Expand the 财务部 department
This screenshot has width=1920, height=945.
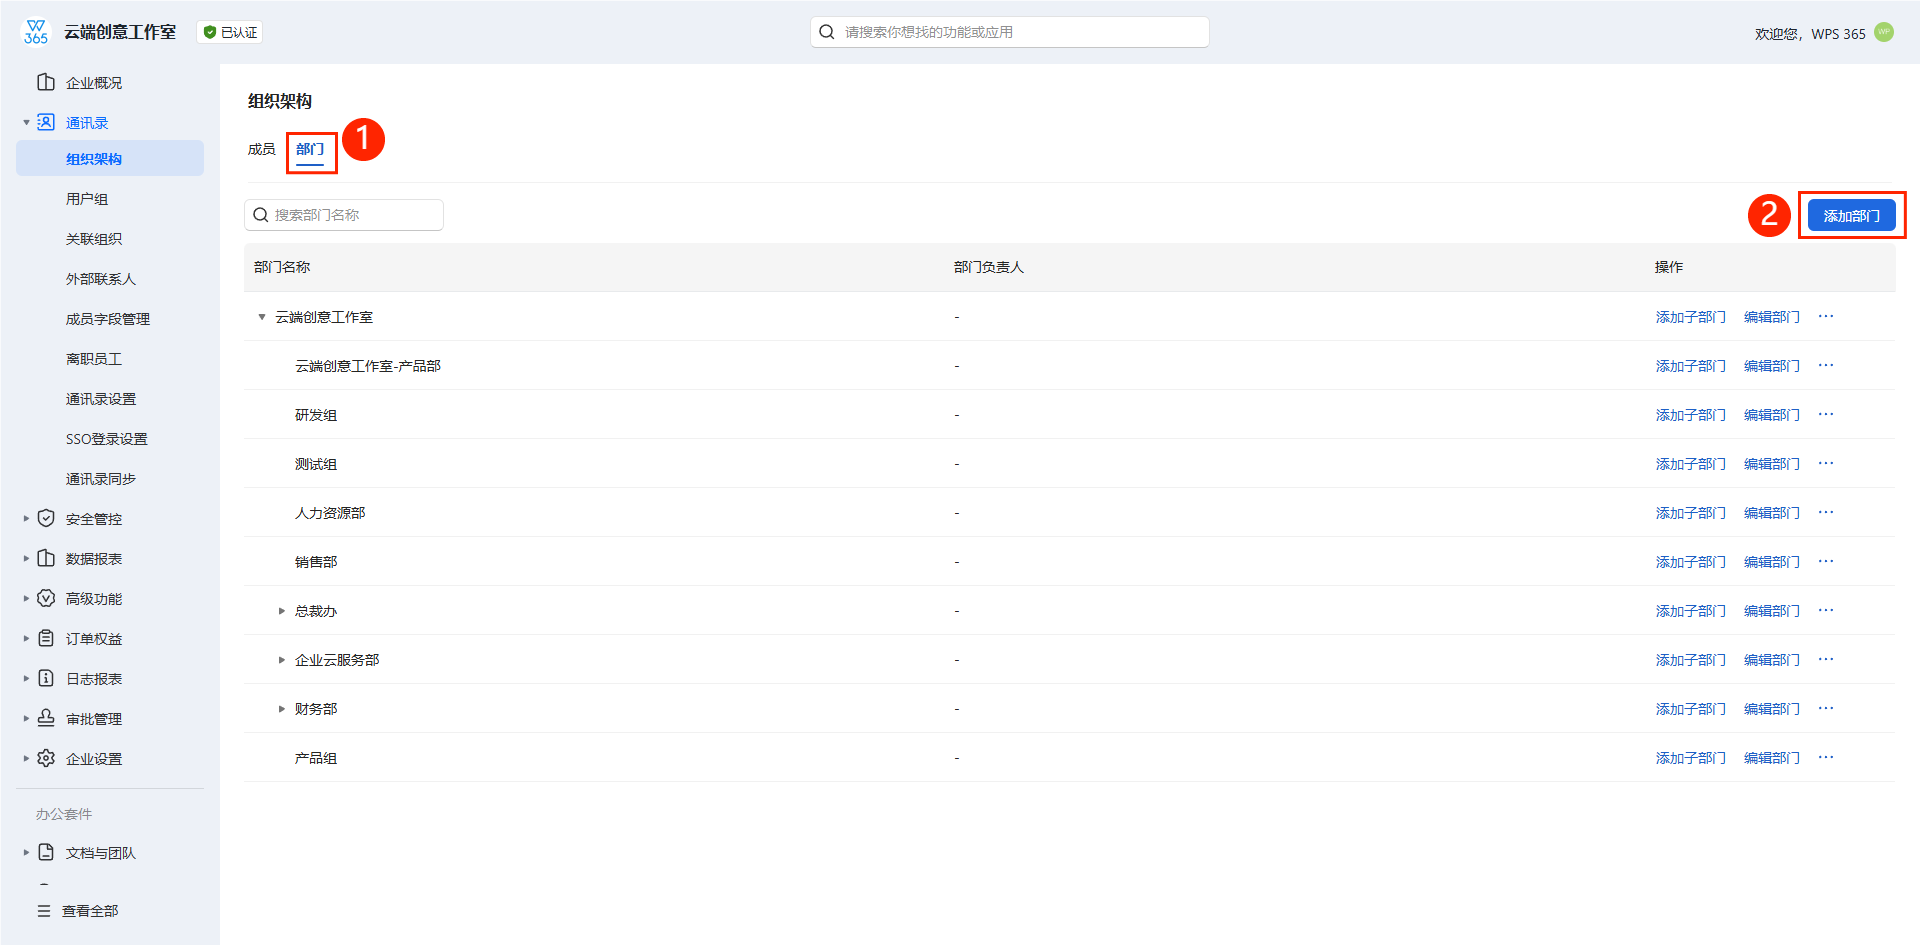(282, 709)
